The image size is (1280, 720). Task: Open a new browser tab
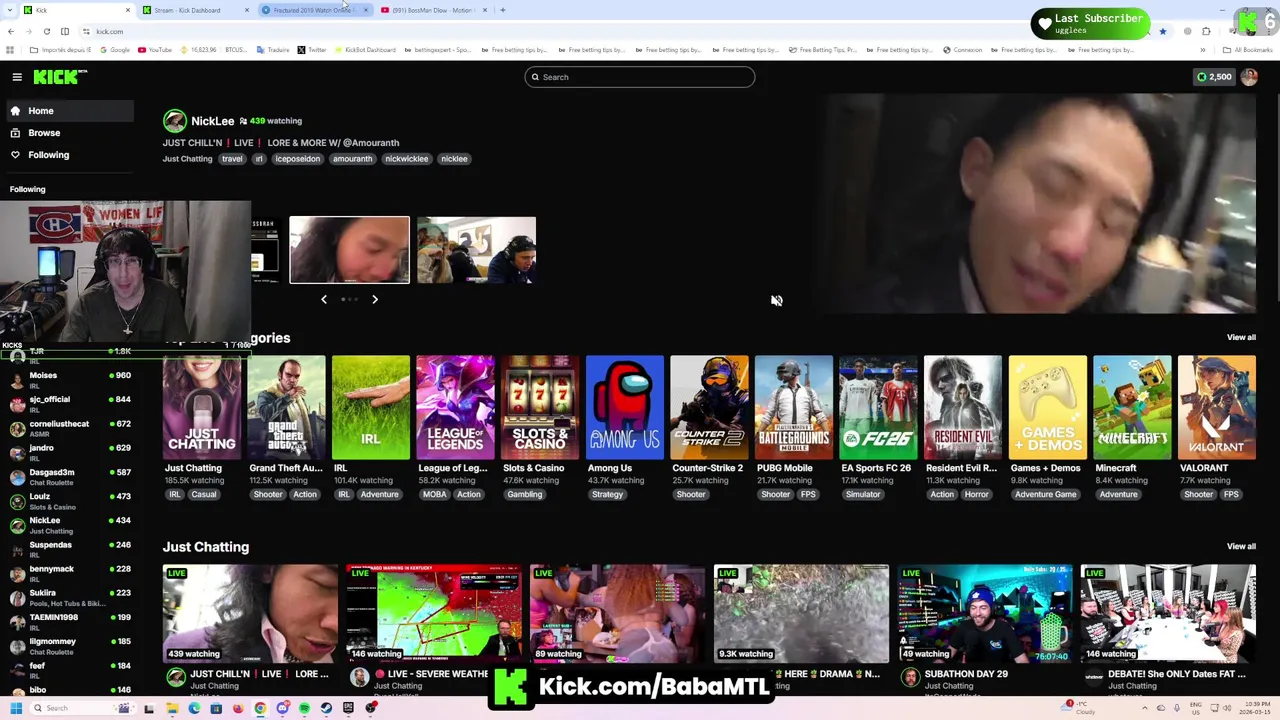[502, 10]
